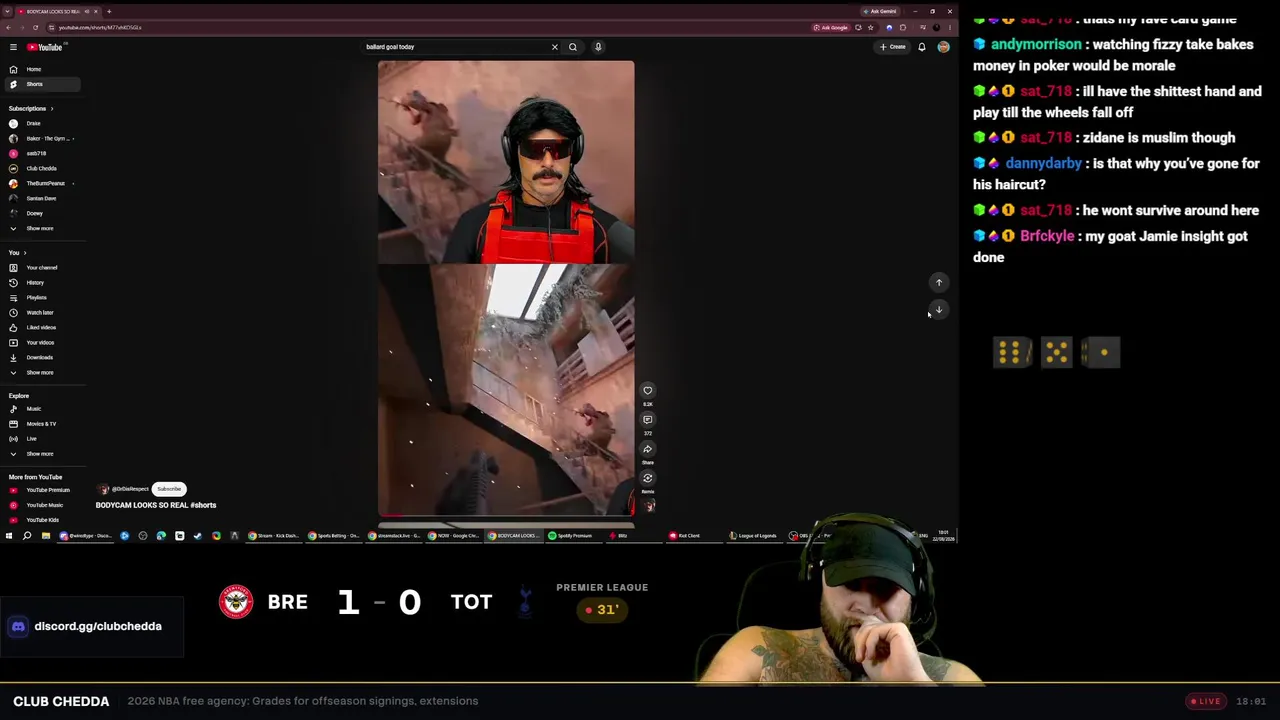Open the YouTube account avatar menu
Viewport: 1280px width, 720px height.
pyautogui.click(x=943, y=47)
